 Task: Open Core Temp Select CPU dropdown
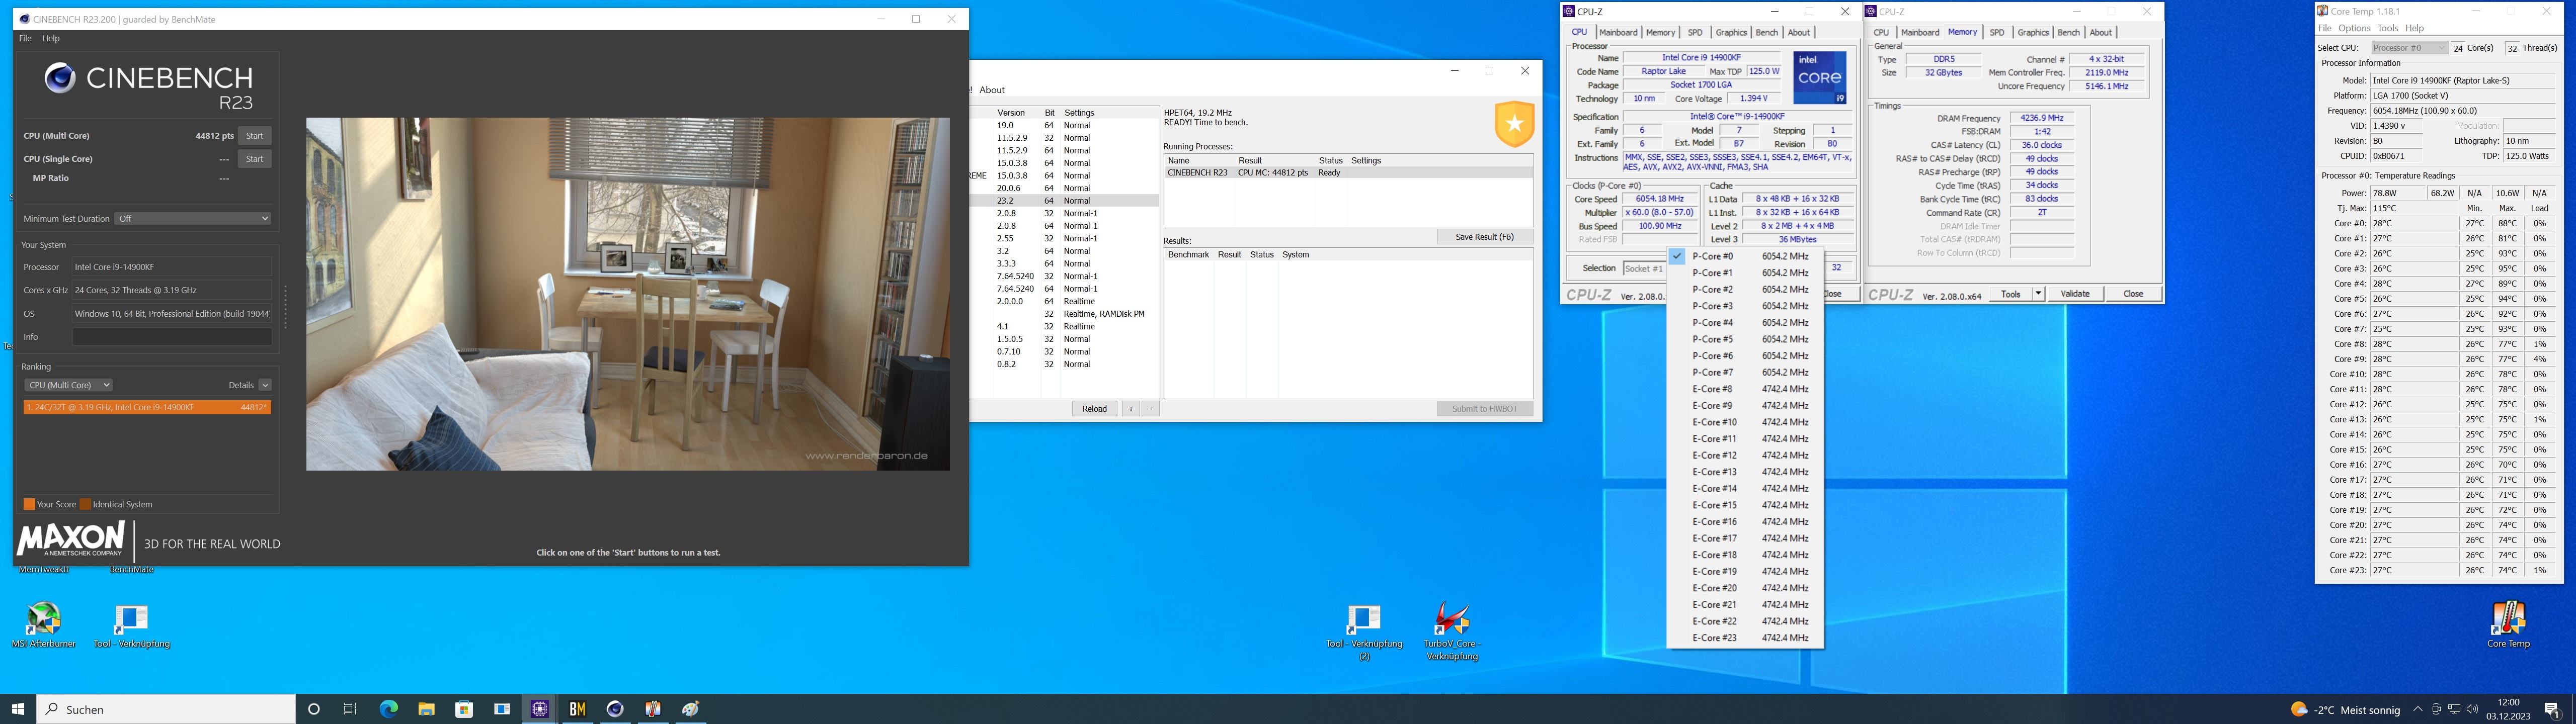coord(2409,48)
